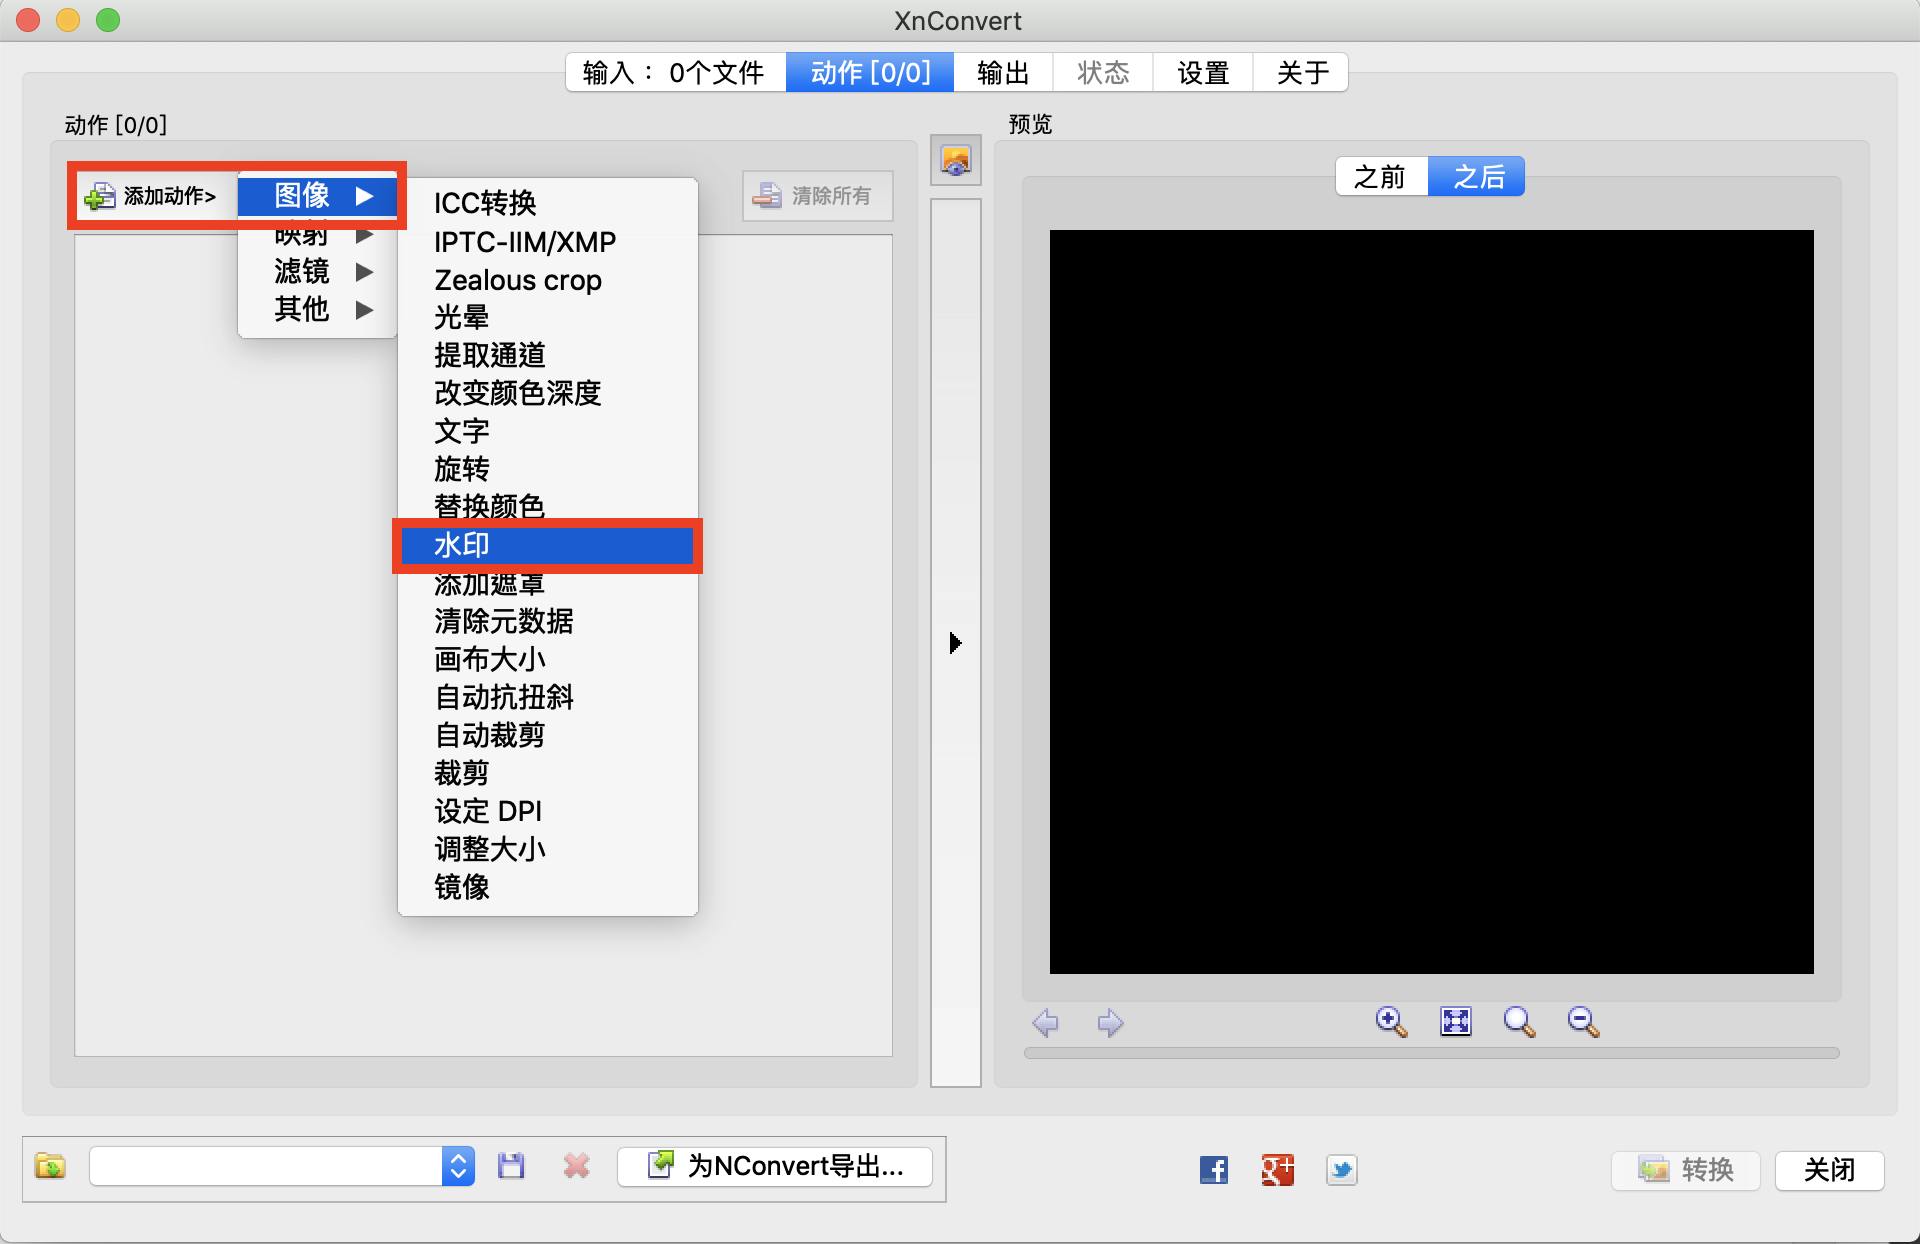Image resolution: width=1920 pixels, height=1244 pixels.
Task: Click 为NConvert导出 button
Action: [x=775, y=1166]
